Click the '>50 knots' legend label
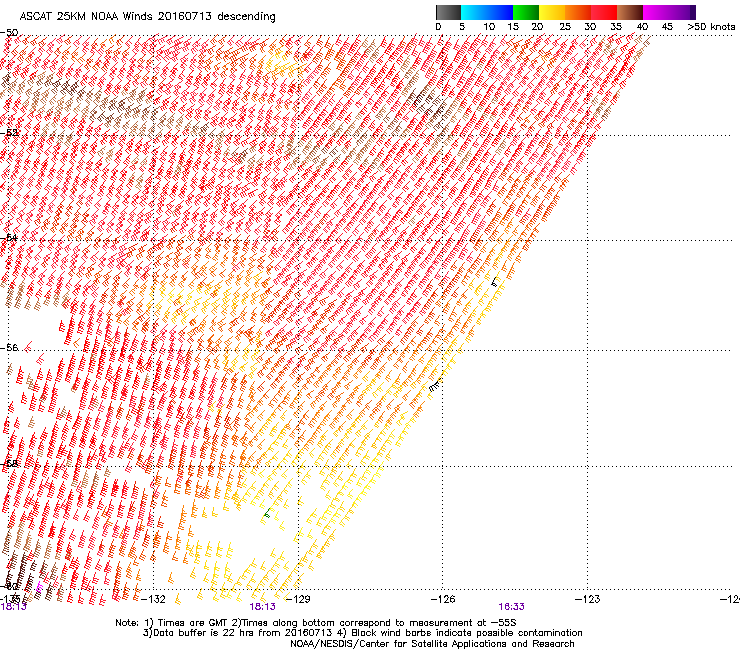Screen dimensions: 740x650 (x=711, y=27)
